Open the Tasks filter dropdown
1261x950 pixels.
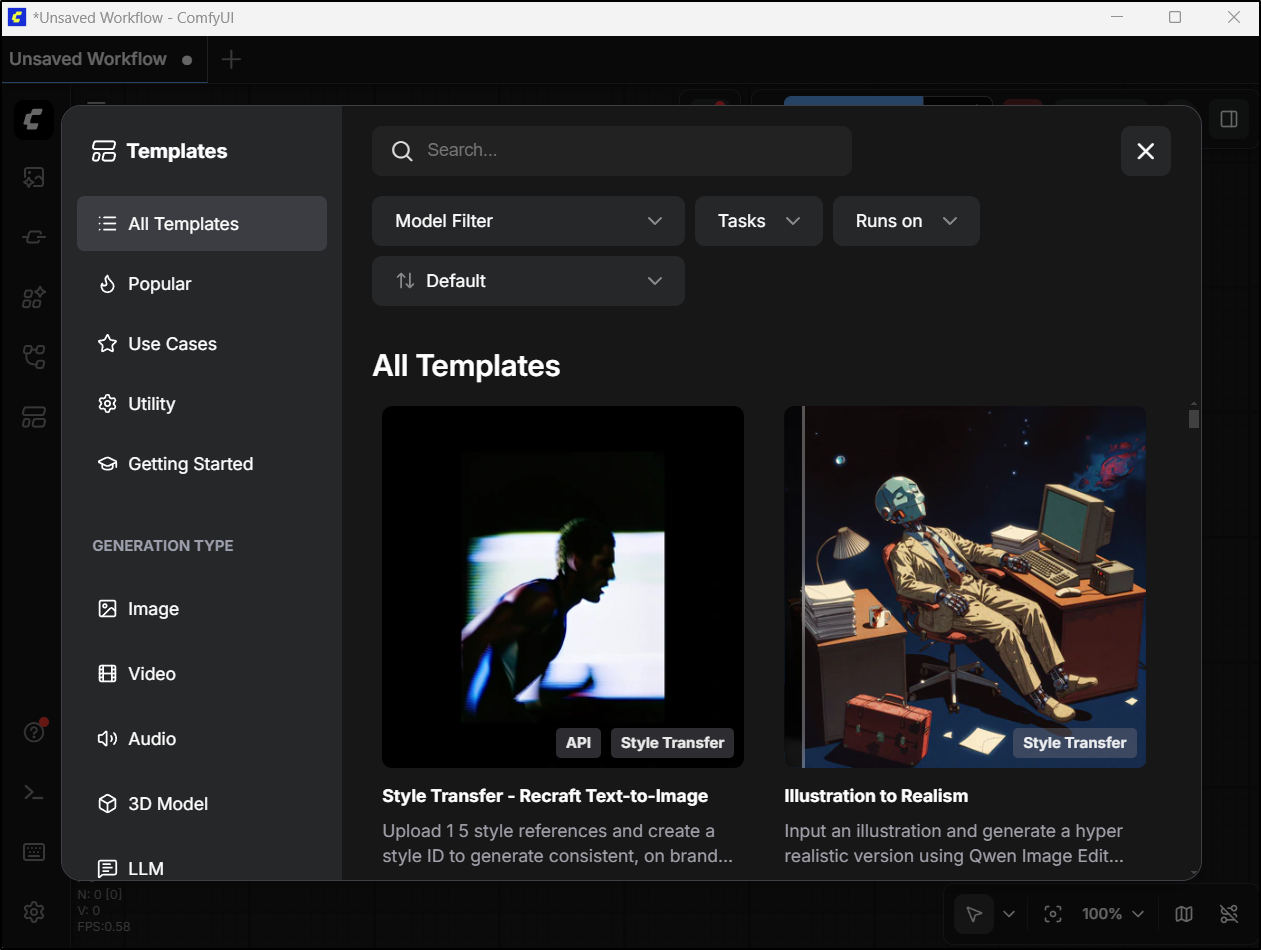tap(758, 221)
